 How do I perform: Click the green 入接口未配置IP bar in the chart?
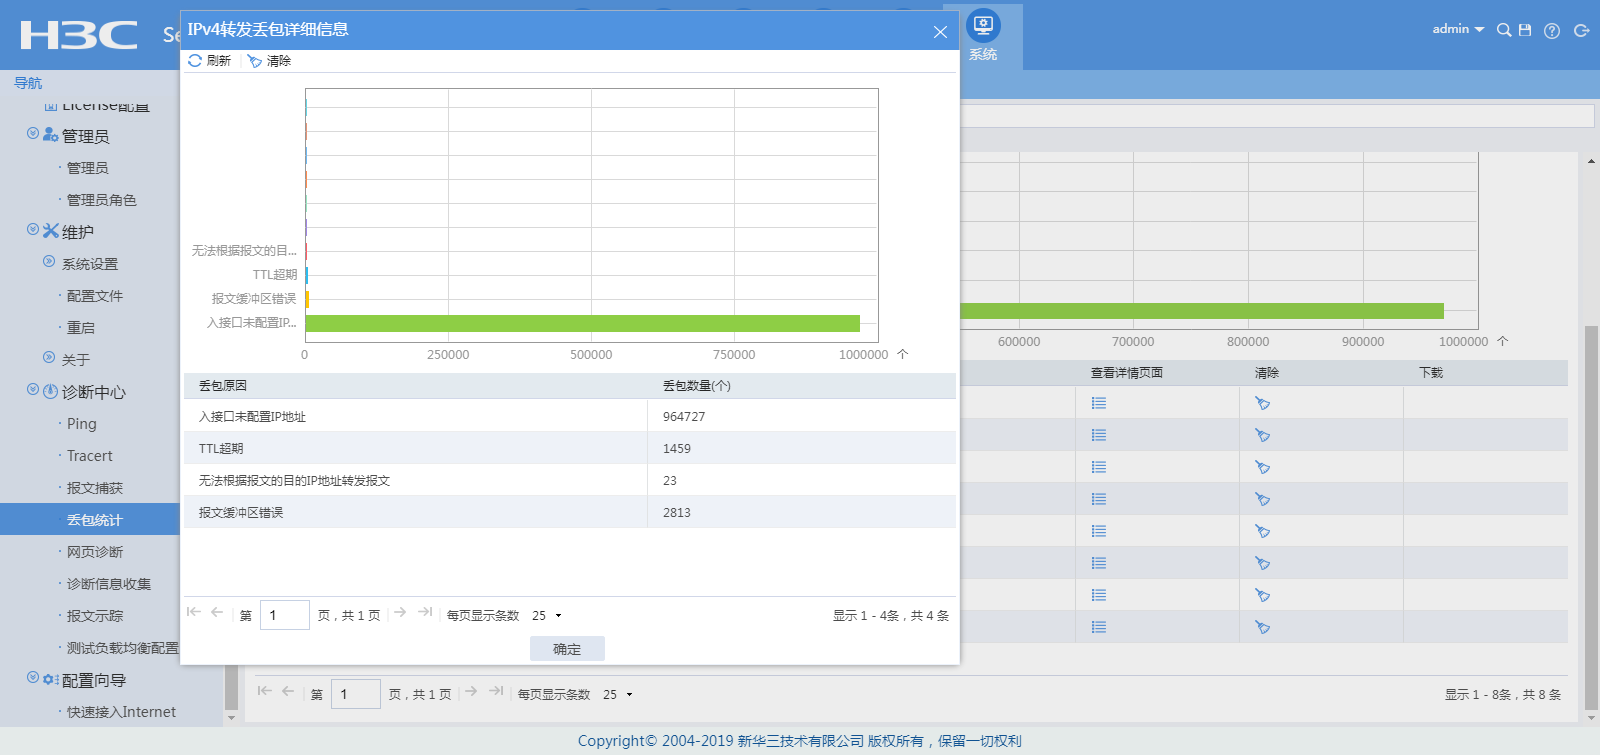(x=582, y=323)
